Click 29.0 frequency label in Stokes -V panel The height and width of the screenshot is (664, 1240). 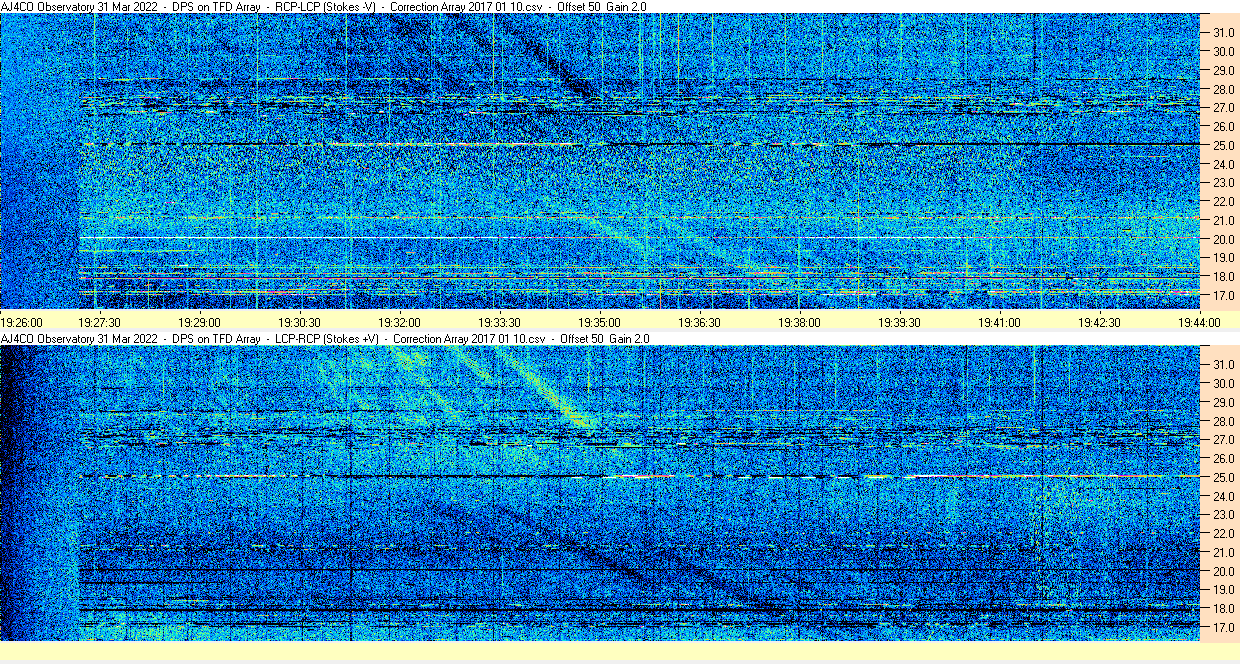[1223, 71]
